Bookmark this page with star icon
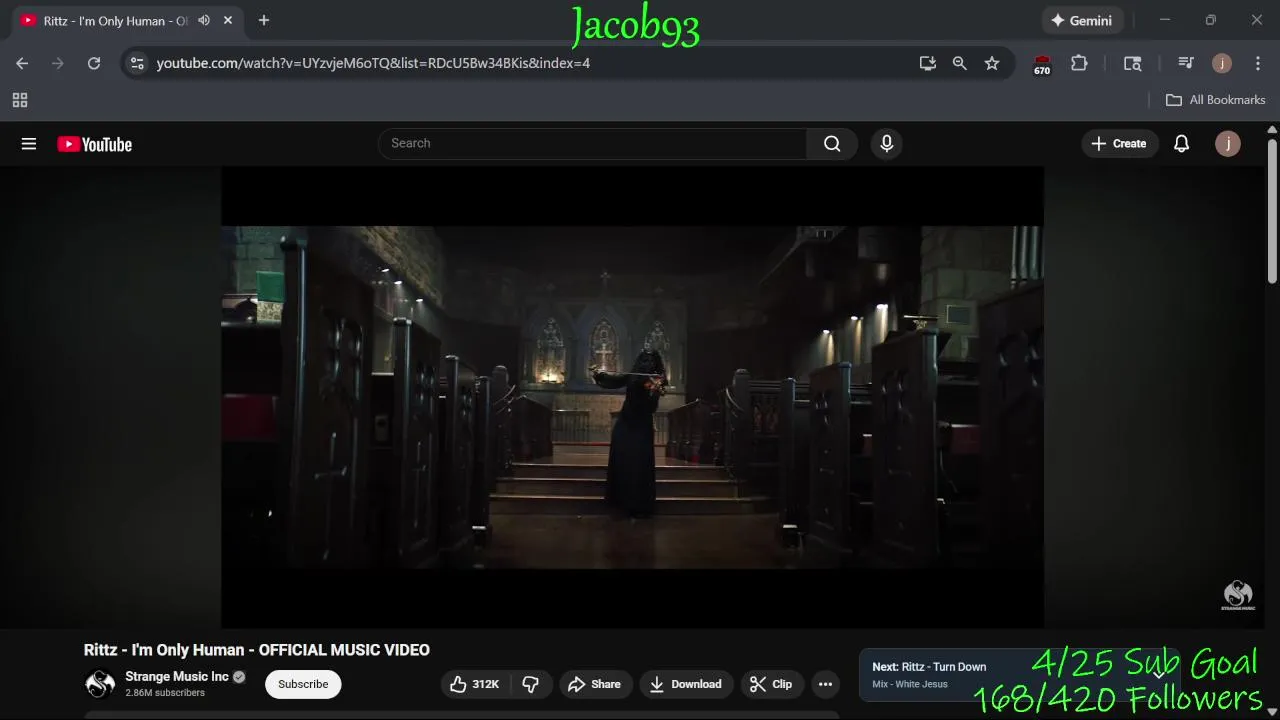1280x720 pixels. pos(992,63)
